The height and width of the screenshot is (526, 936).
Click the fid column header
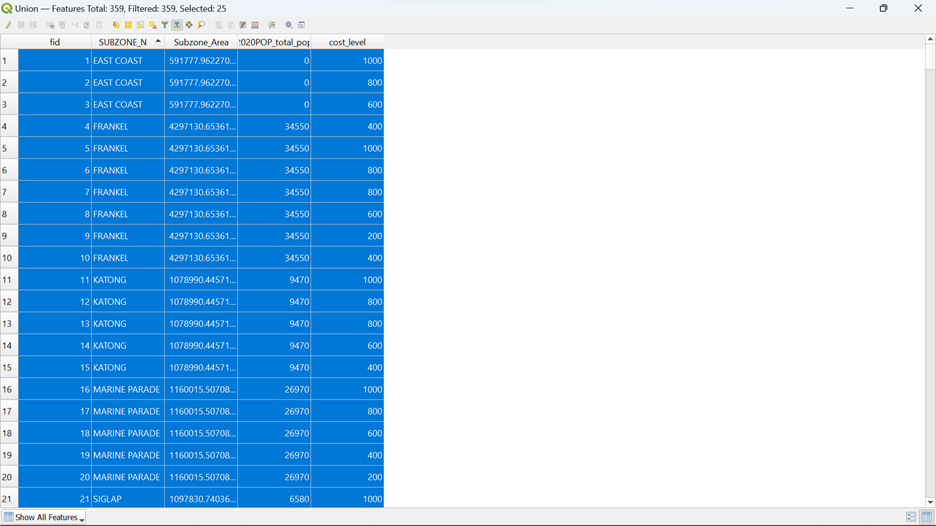click(x=55, y=42)
